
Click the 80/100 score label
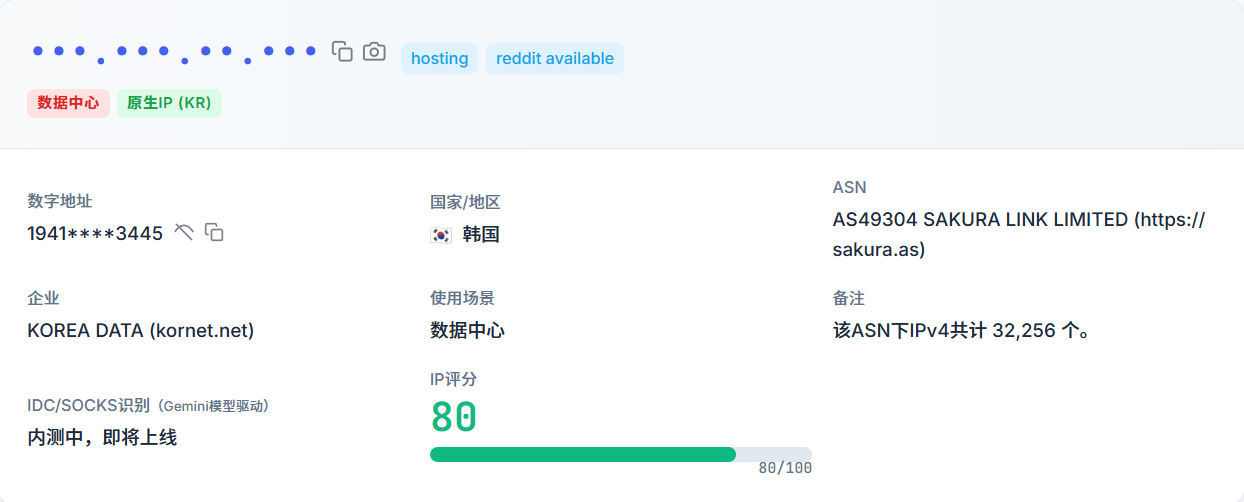(785, 468)
